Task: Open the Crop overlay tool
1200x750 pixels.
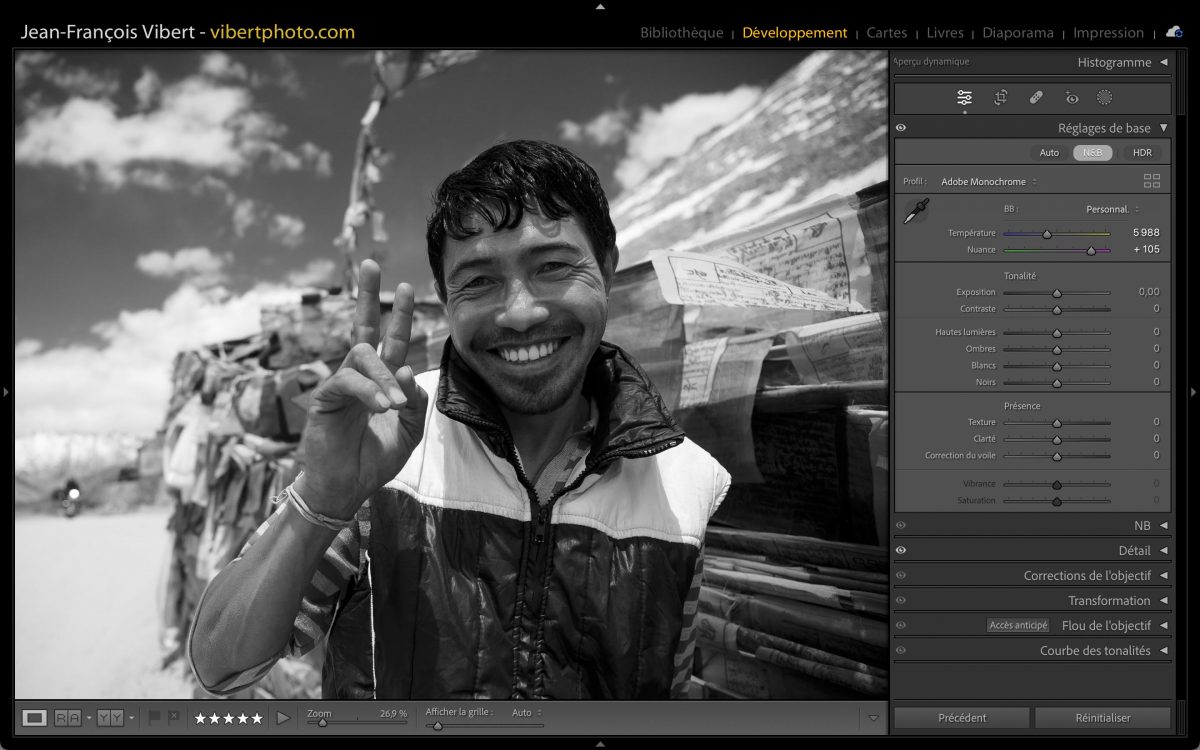Action: pyautogui.click(x=1000, y=97)
